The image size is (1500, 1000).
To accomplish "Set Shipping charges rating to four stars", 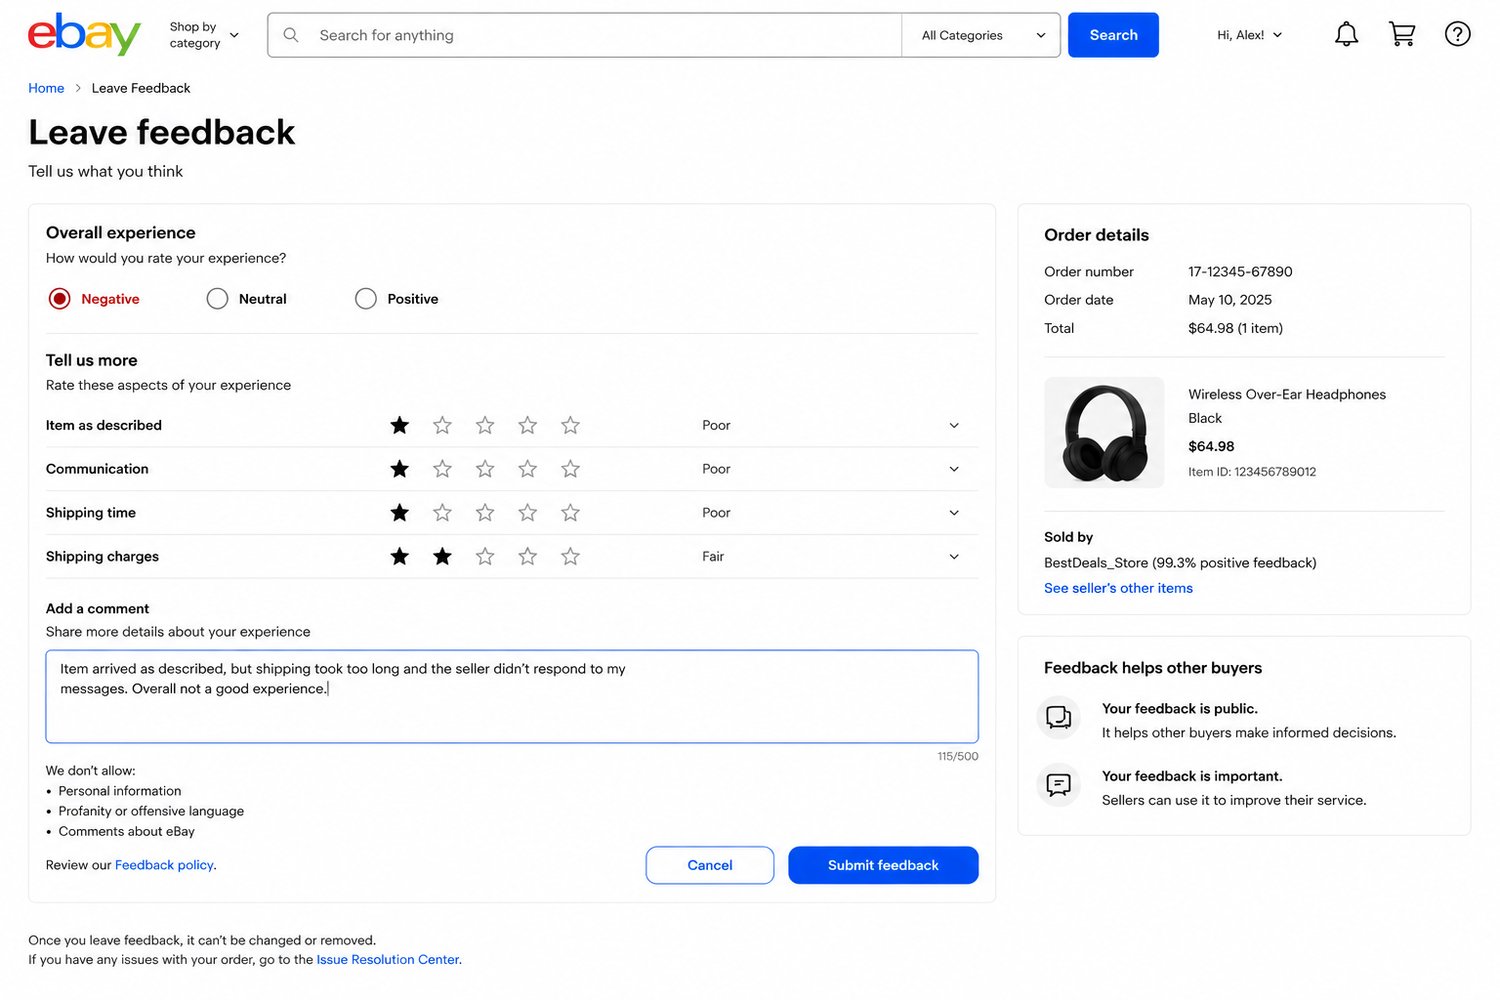I will point(528,556).
